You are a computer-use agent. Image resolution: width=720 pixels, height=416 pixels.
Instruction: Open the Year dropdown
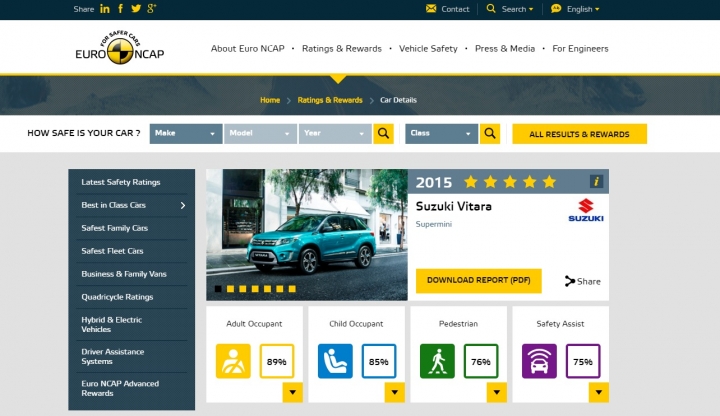335,134
